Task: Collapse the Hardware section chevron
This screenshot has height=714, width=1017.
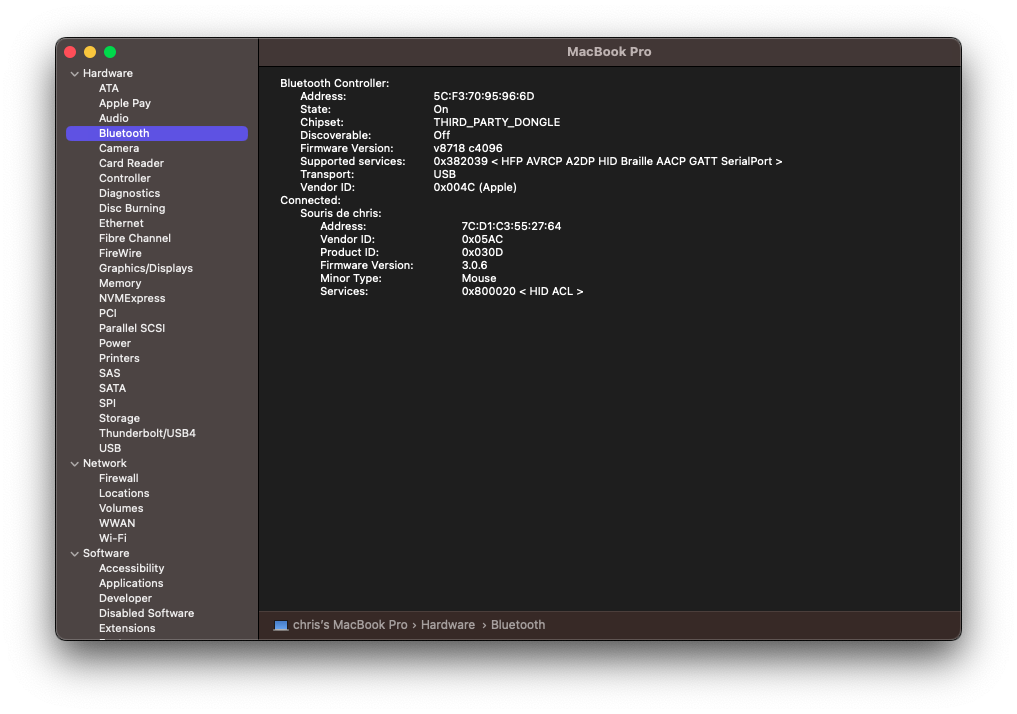Action: point(75,74)
